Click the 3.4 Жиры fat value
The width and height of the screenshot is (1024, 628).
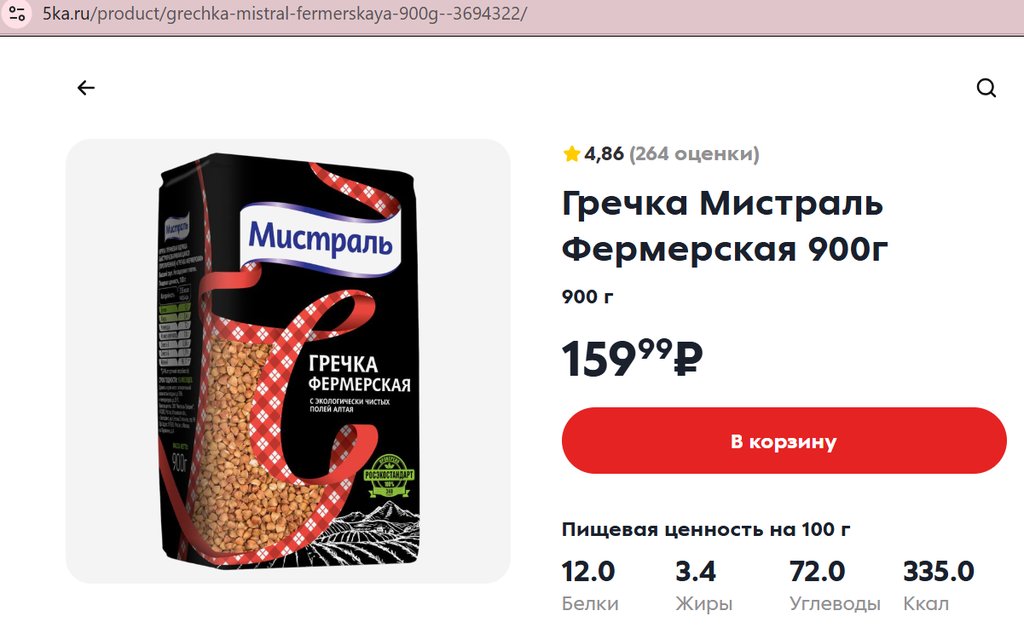coord(696,572)
